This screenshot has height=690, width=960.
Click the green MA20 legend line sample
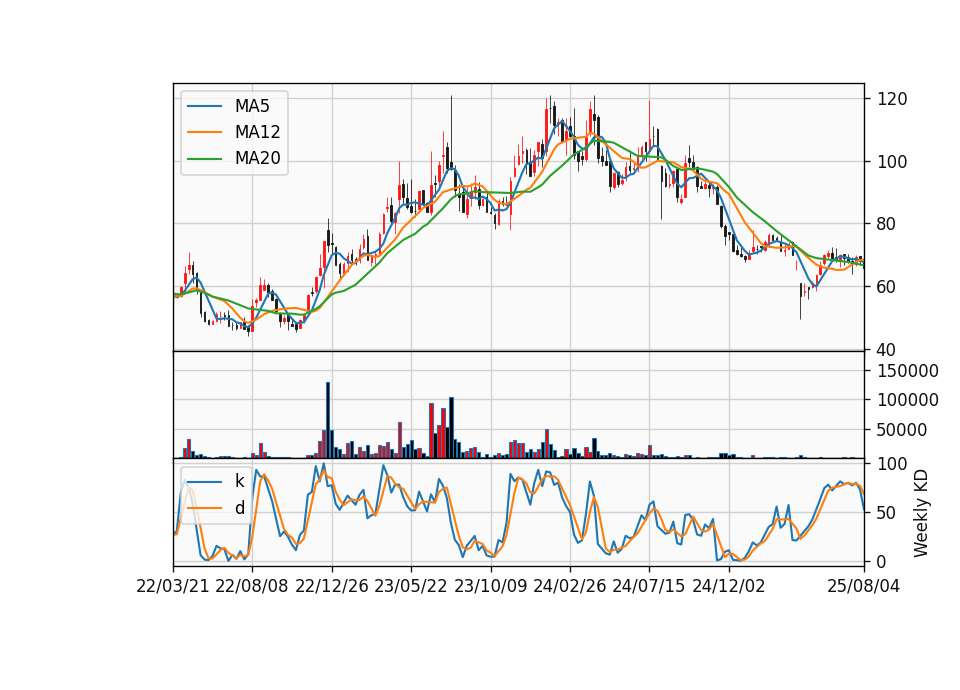pos(204,158)
